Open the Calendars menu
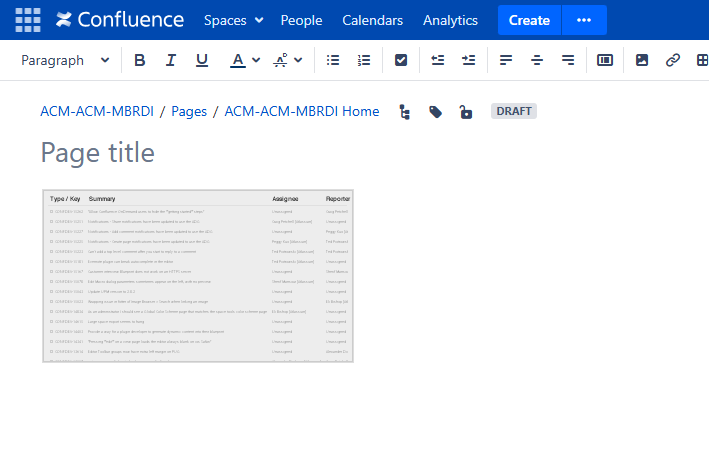 pyautogui.click(x=372, y=20)
